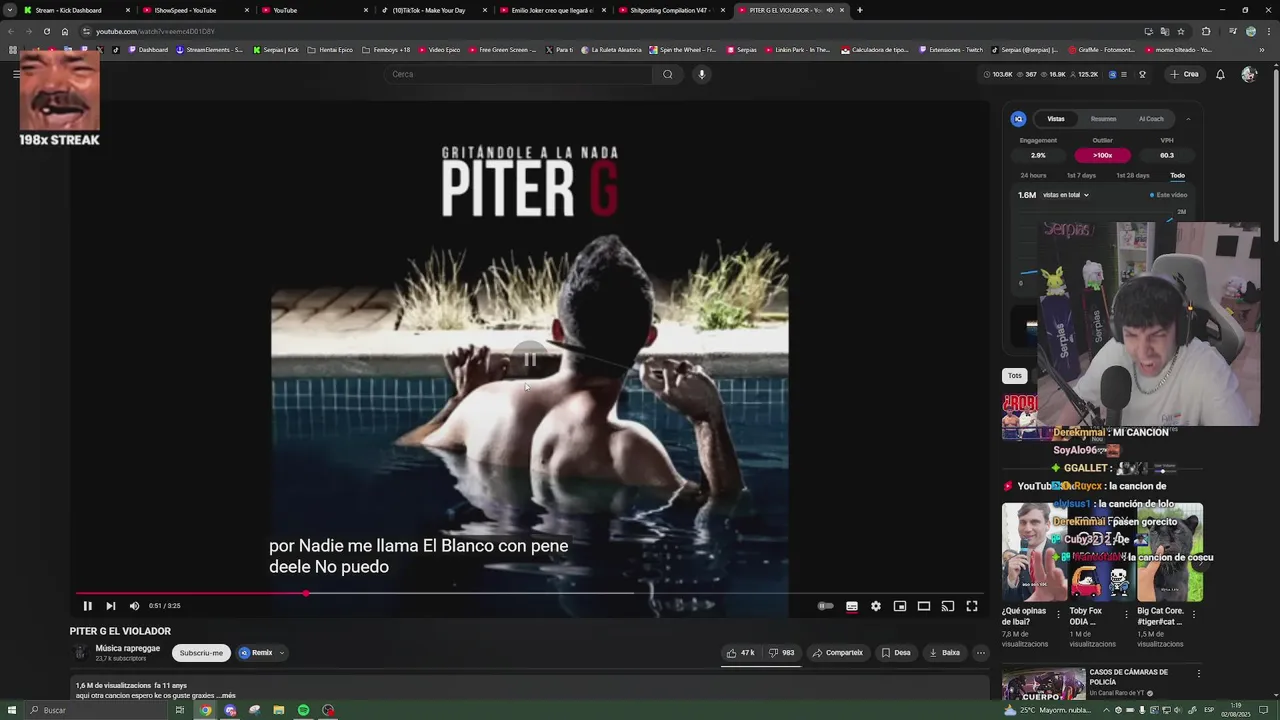Click the >100x Outlier badge
Screen dimensions: 1280x720
(x=1102, y=155)
